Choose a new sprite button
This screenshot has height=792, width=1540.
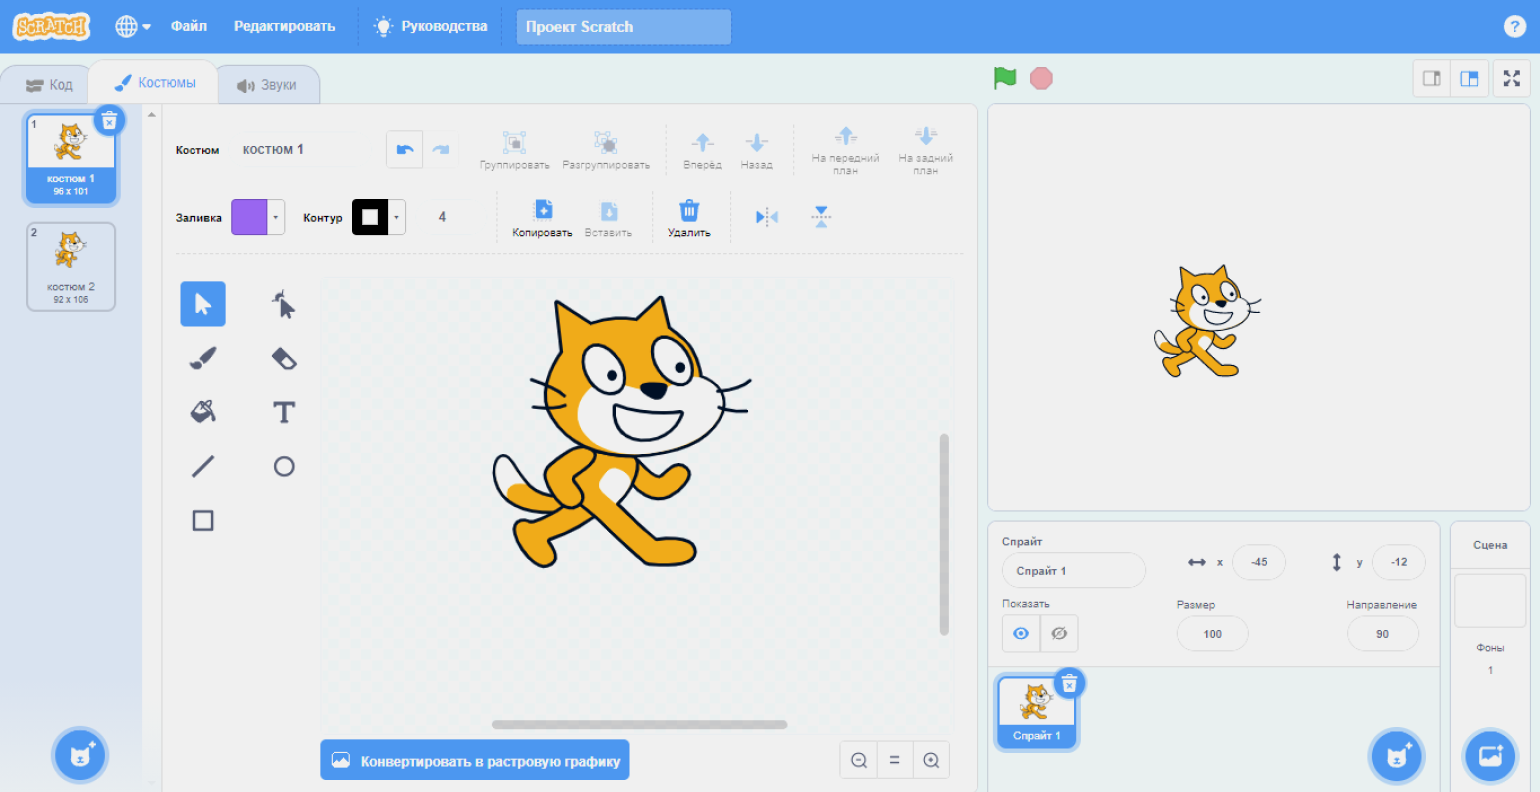(x=1396, y=756)
